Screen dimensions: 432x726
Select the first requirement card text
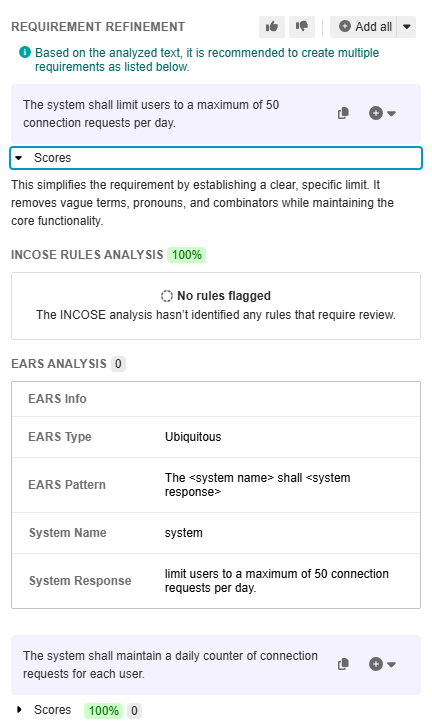(x=151, y=114)
